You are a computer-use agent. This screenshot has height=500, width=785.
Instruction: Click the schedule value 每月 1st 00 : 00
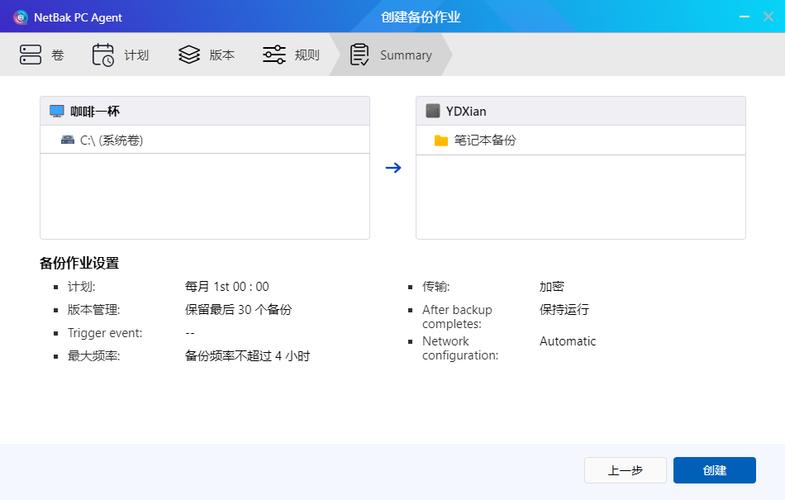227,286
